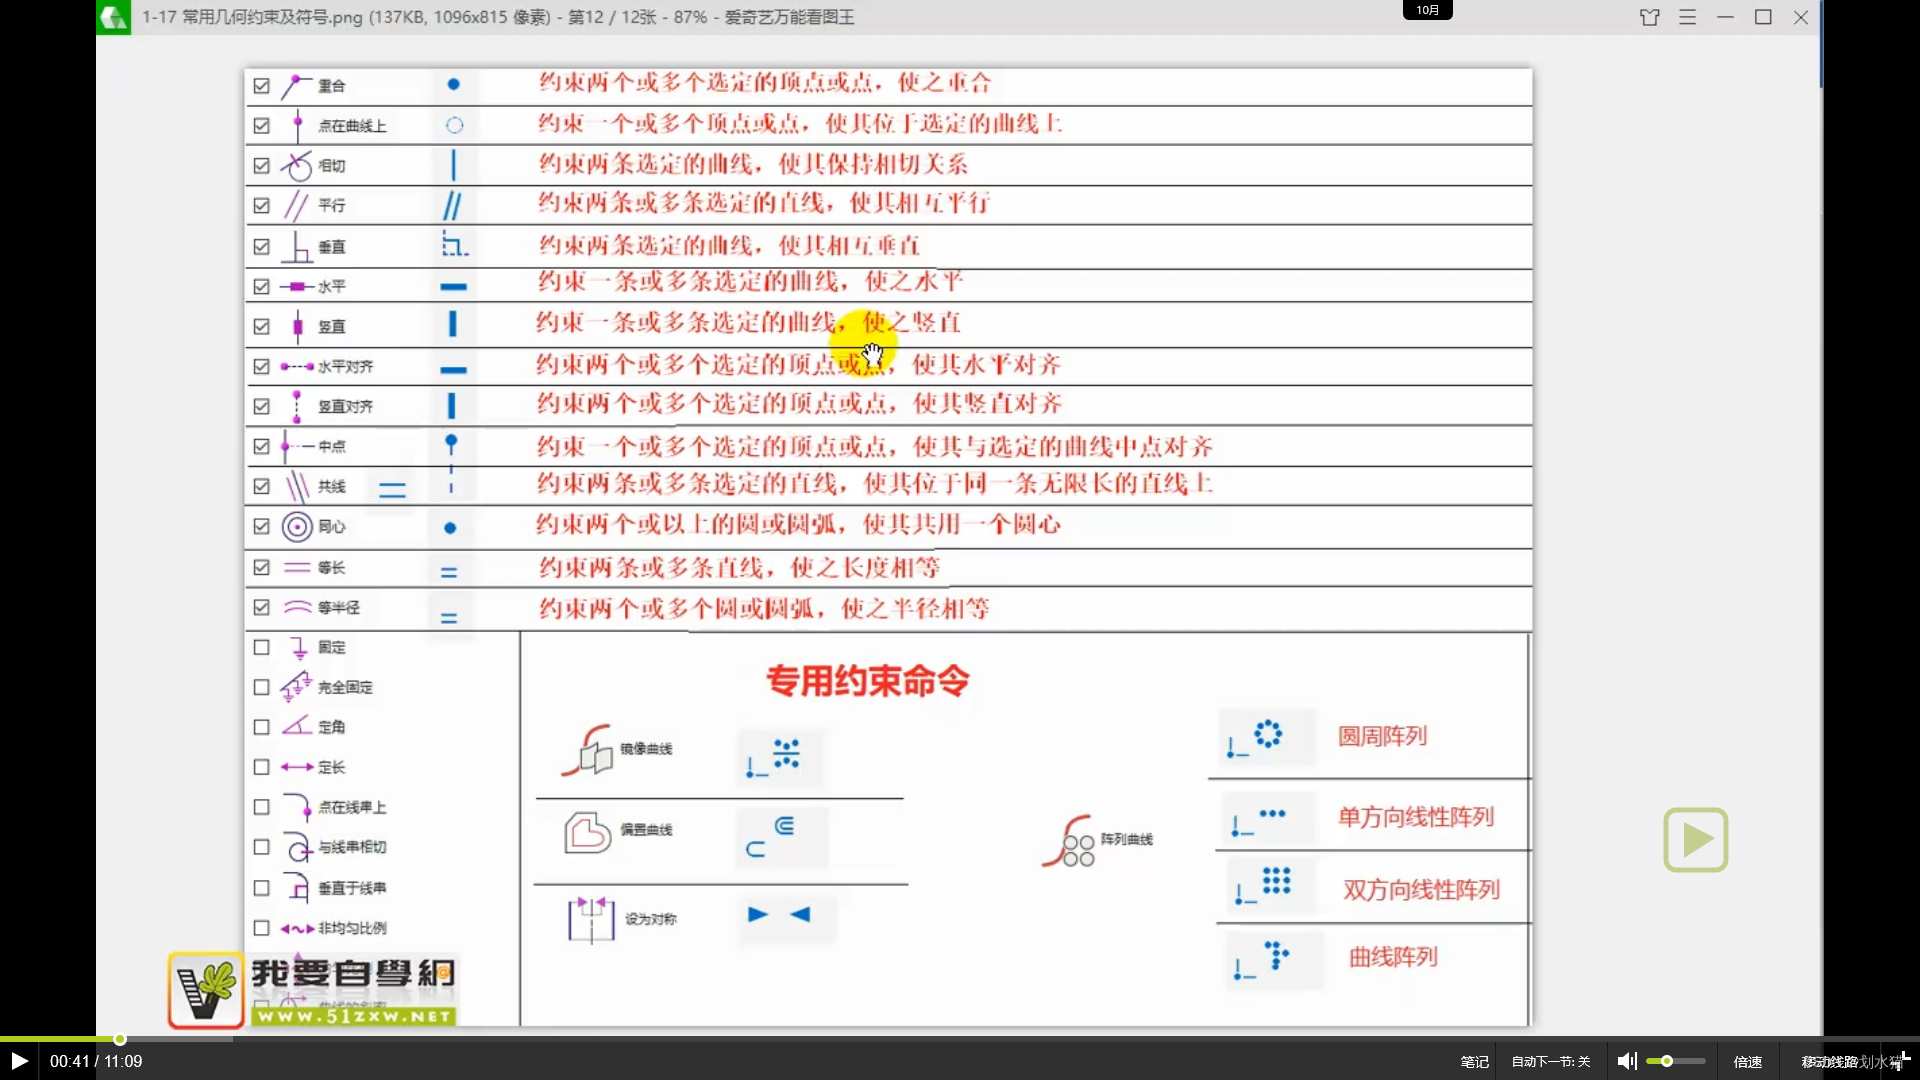Click the 笔记 notes option
Viewport: 1920px width, 1080px height.
1473,1060
